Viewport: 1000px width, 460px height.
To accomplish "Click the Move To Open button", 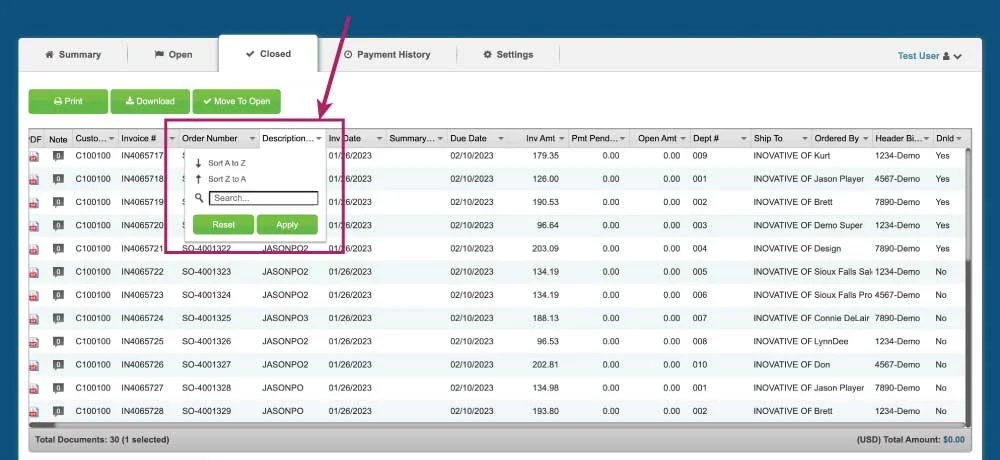I will click(x=237, y=101).
